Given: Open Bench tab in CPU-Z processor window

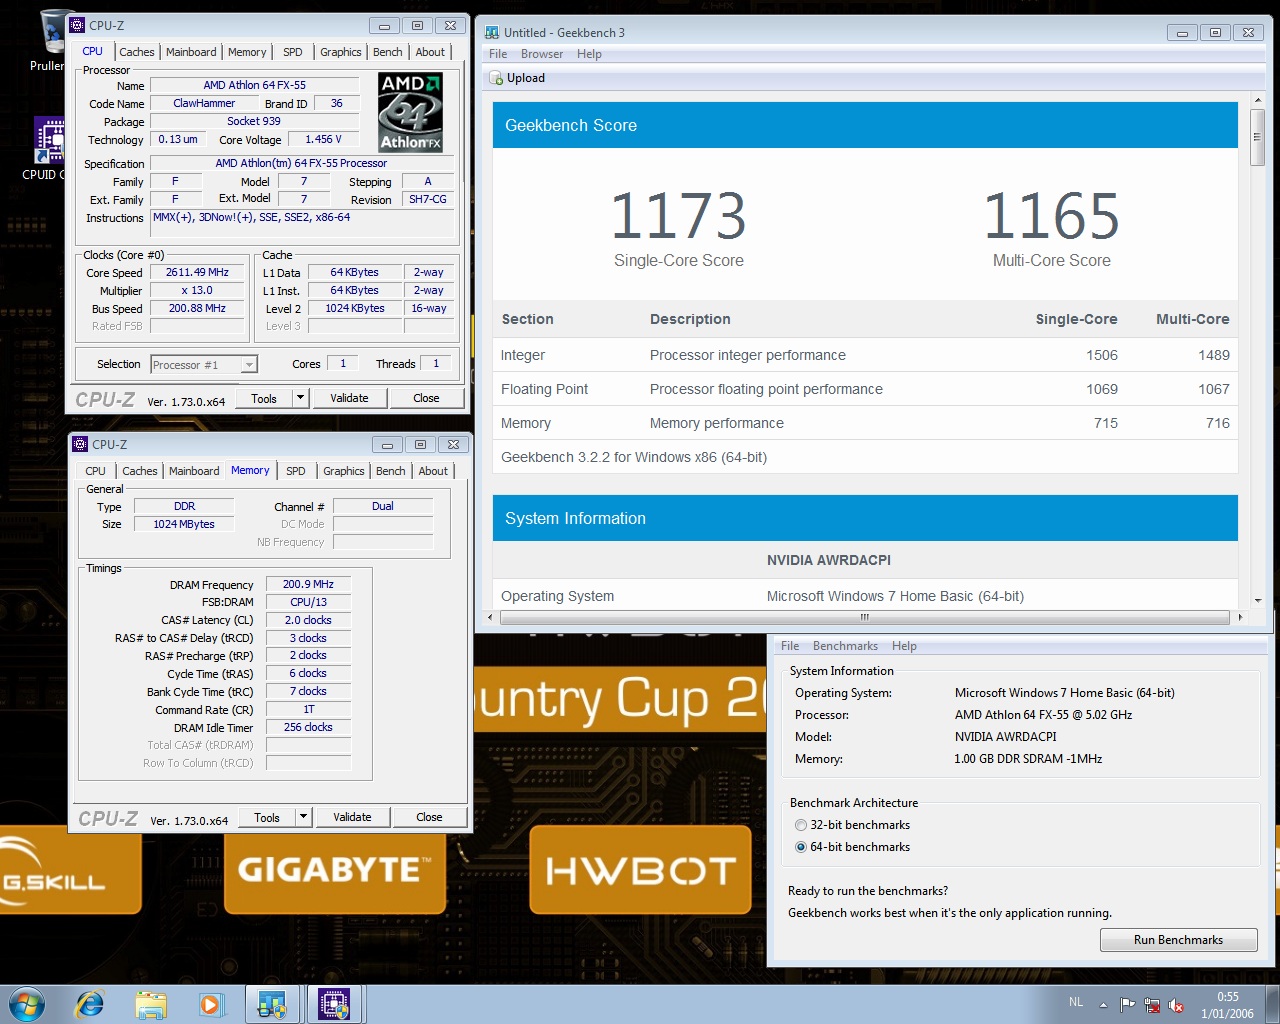Looking at the screenshot, I should 388,52.
